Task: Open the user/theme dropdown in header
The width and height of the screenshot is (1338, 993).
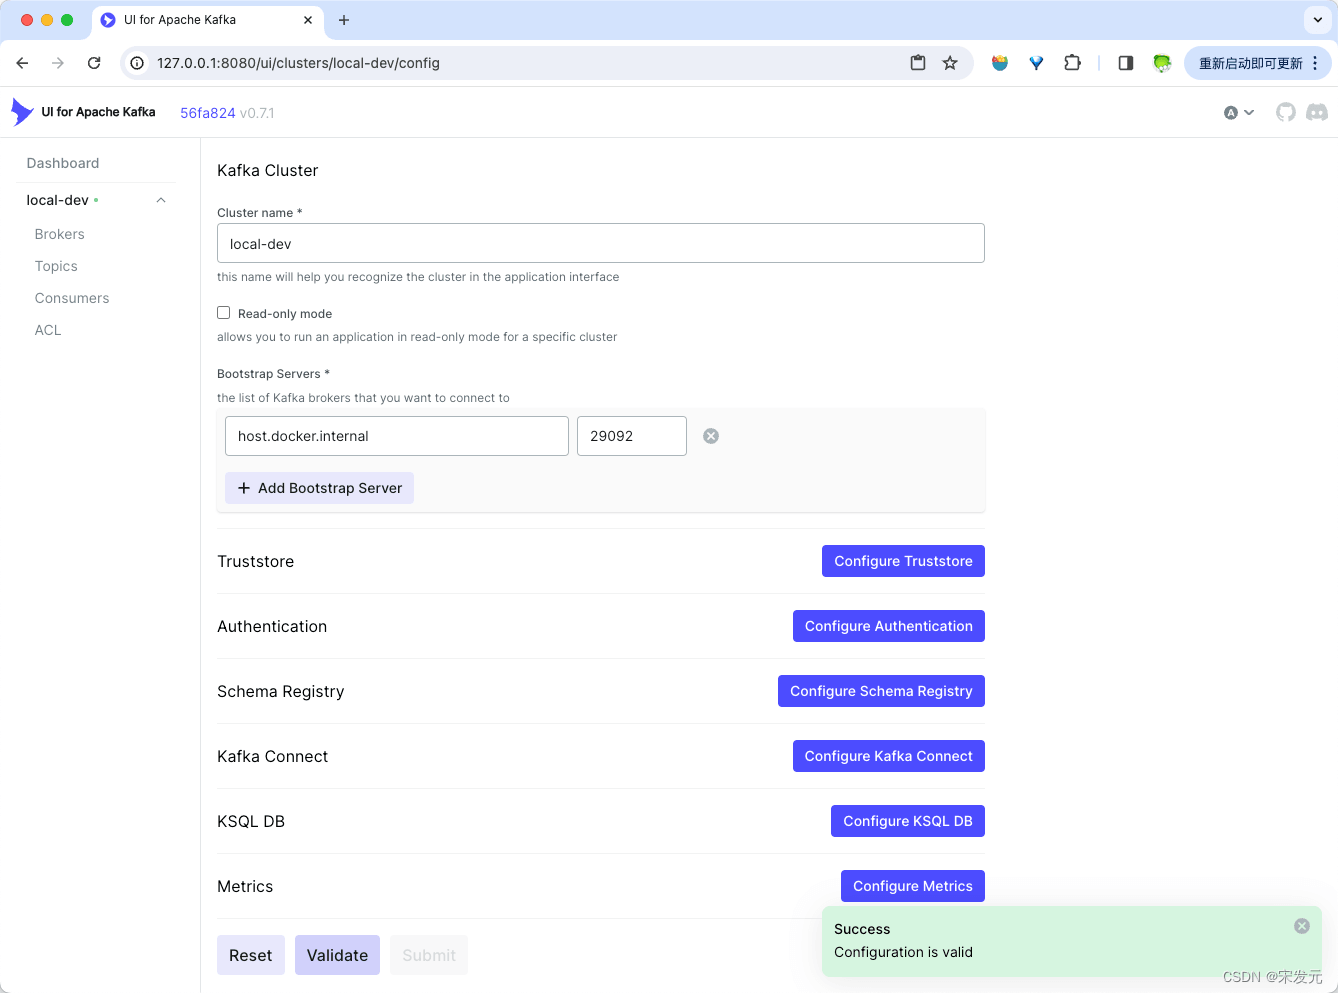Action: (1239, 113)
